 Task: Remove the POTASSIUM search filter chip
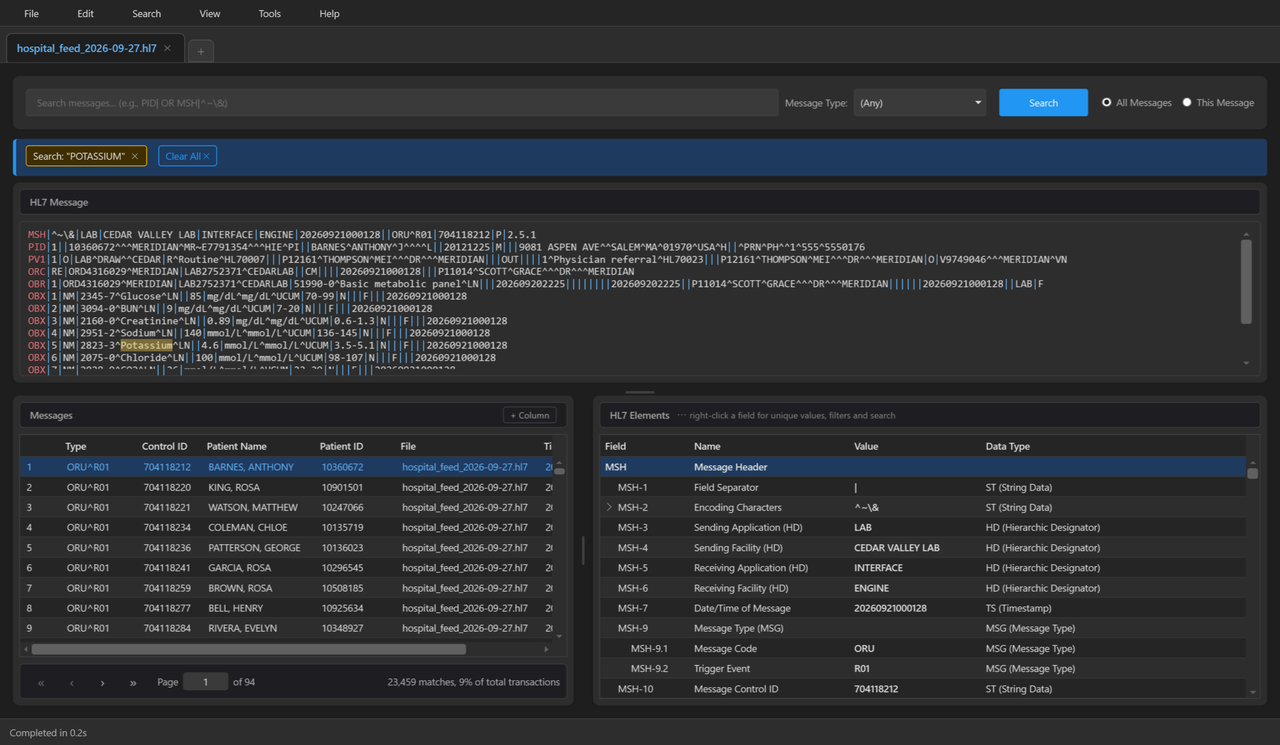click(135, 156)
